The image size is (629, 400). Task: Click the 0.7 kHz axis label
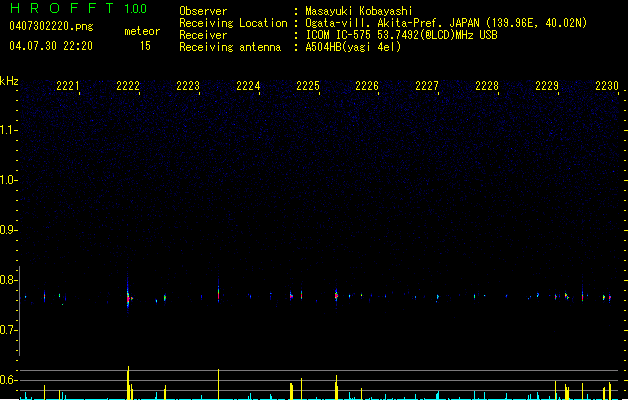pos(8,330)
